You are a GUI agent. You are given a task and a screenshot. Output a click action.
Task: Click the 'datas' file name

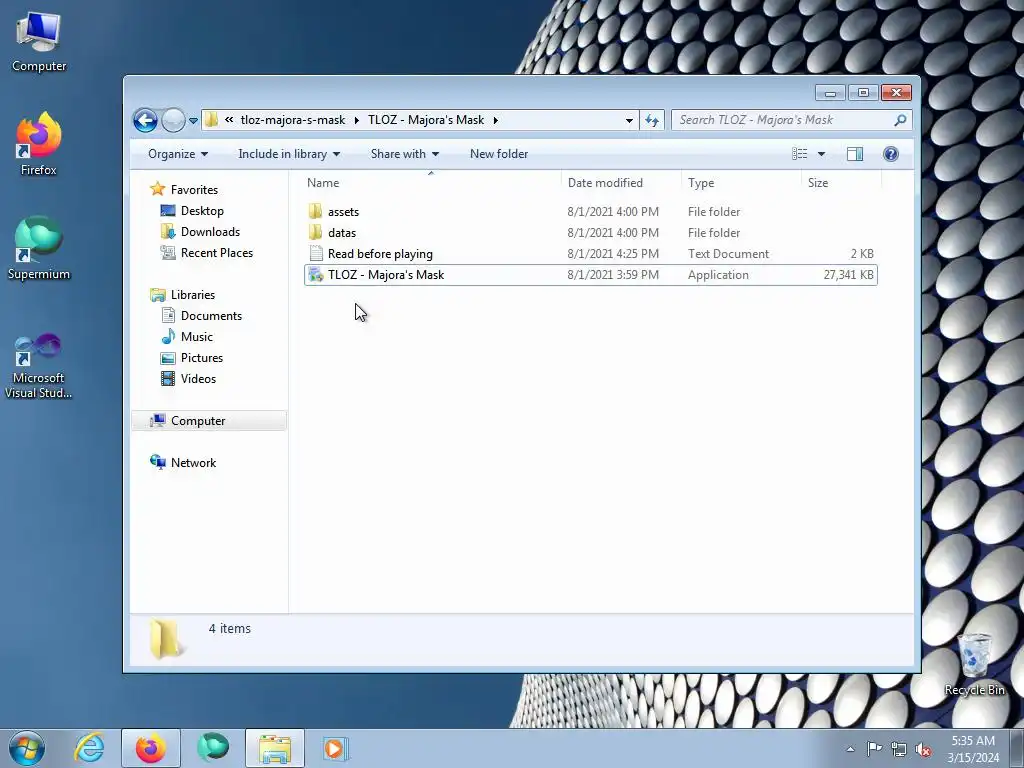[x=342, y=232]
